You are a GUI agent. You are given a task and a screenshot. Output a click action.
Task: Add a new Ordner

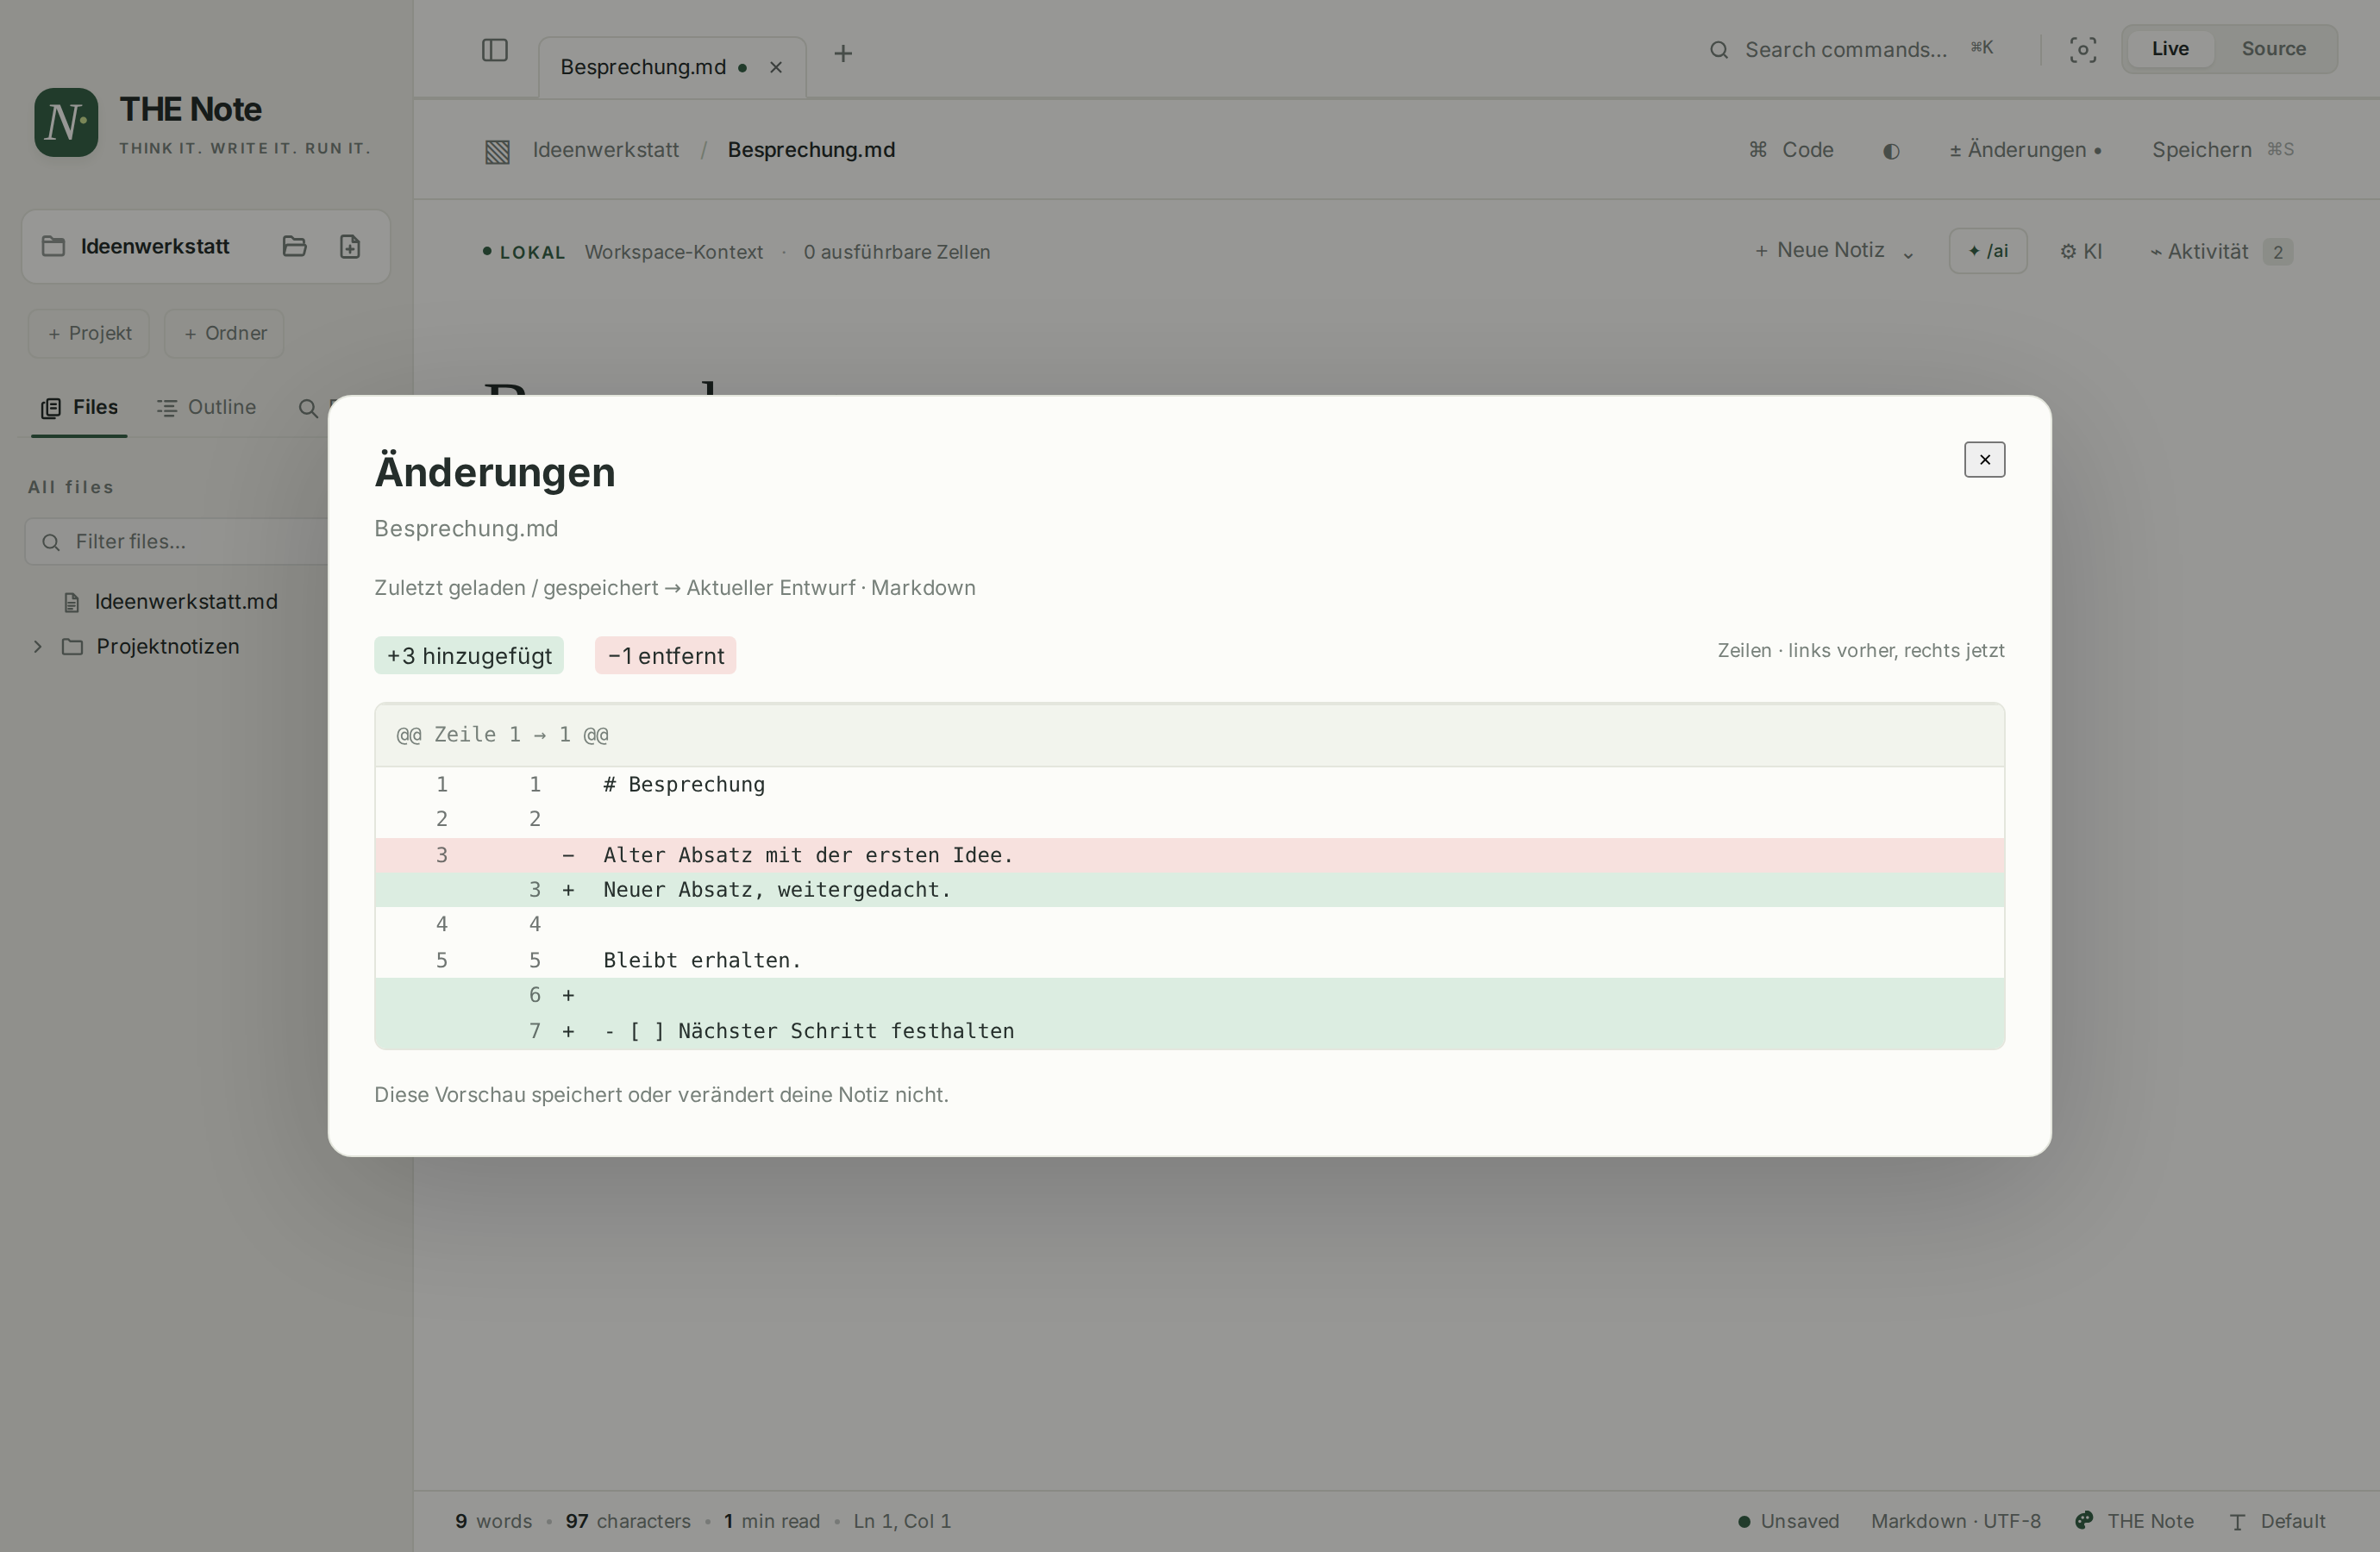point(224,333)
